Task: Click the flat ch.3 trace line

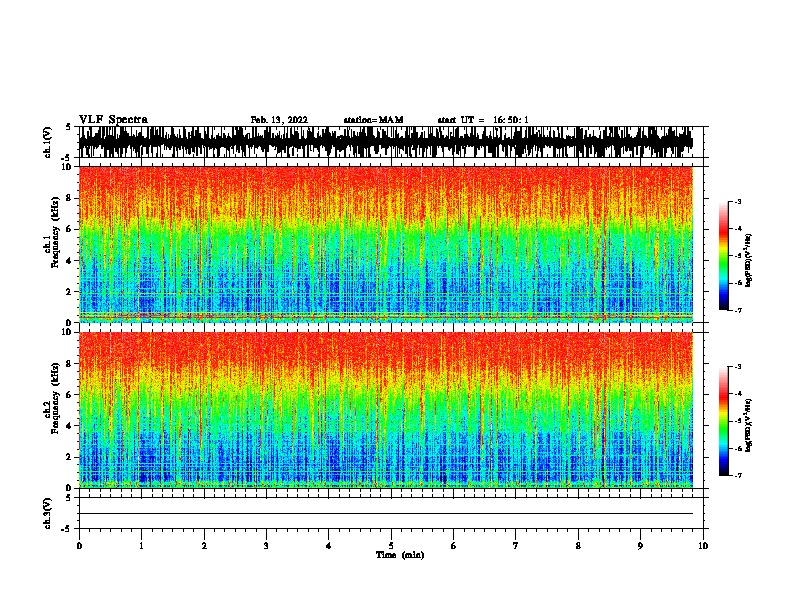Action: coord(386,514)
